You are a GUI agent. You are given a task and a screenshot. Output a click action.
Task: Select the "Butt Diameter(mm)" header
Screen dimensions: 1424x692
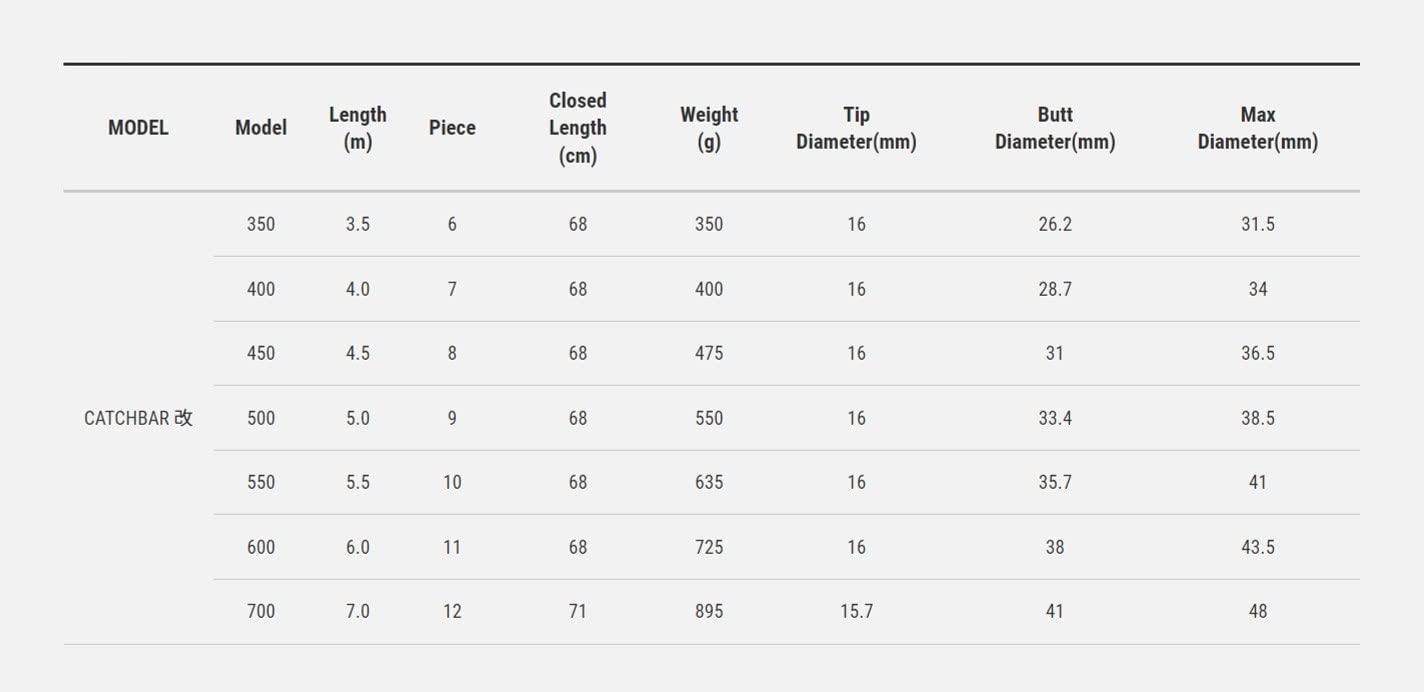(x=1054, y=128)
